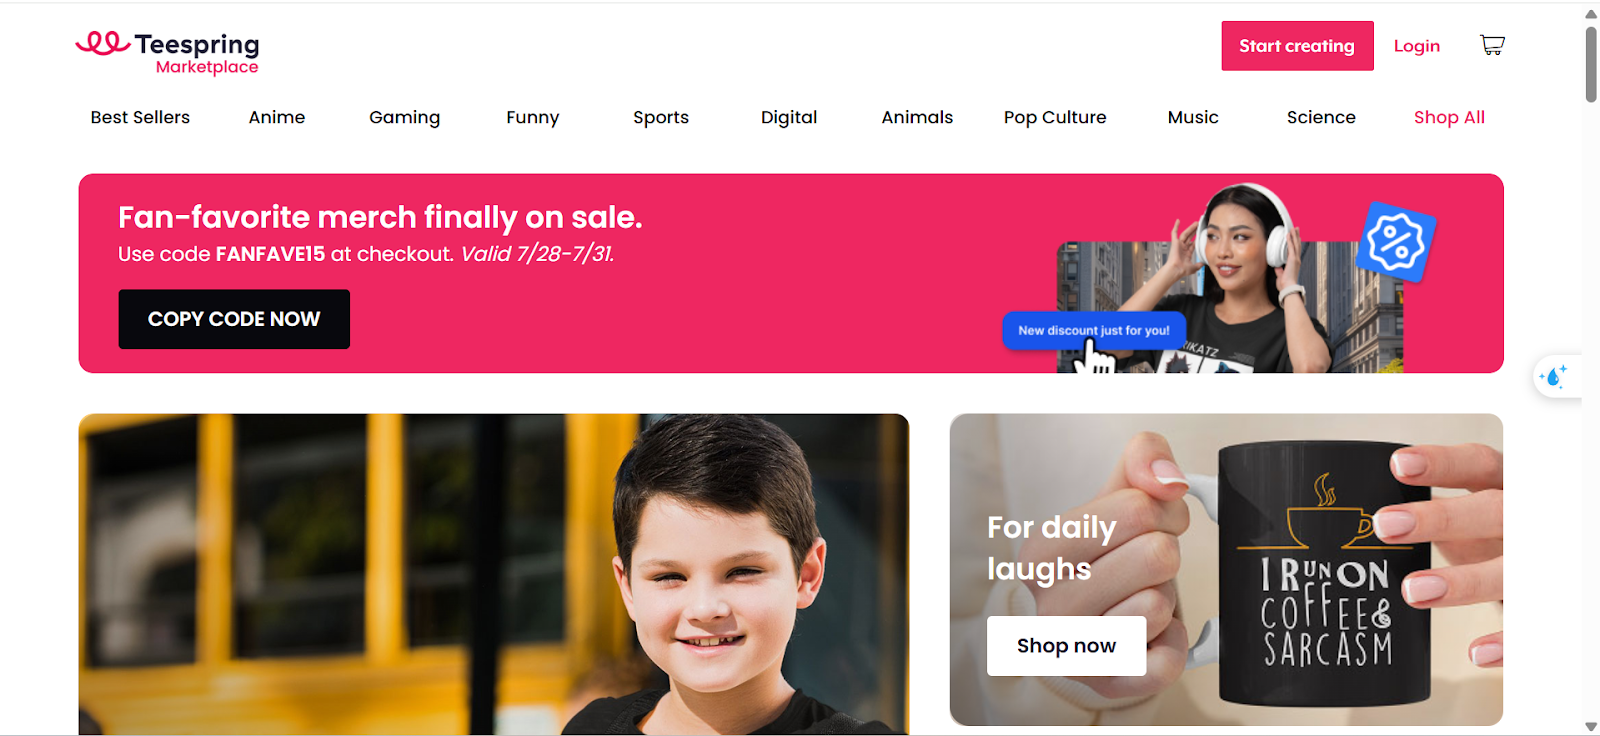The width and height of the screenshot is (1600, 736).
Task: Go to the Anime category
Action: click(x=277, y=117)
